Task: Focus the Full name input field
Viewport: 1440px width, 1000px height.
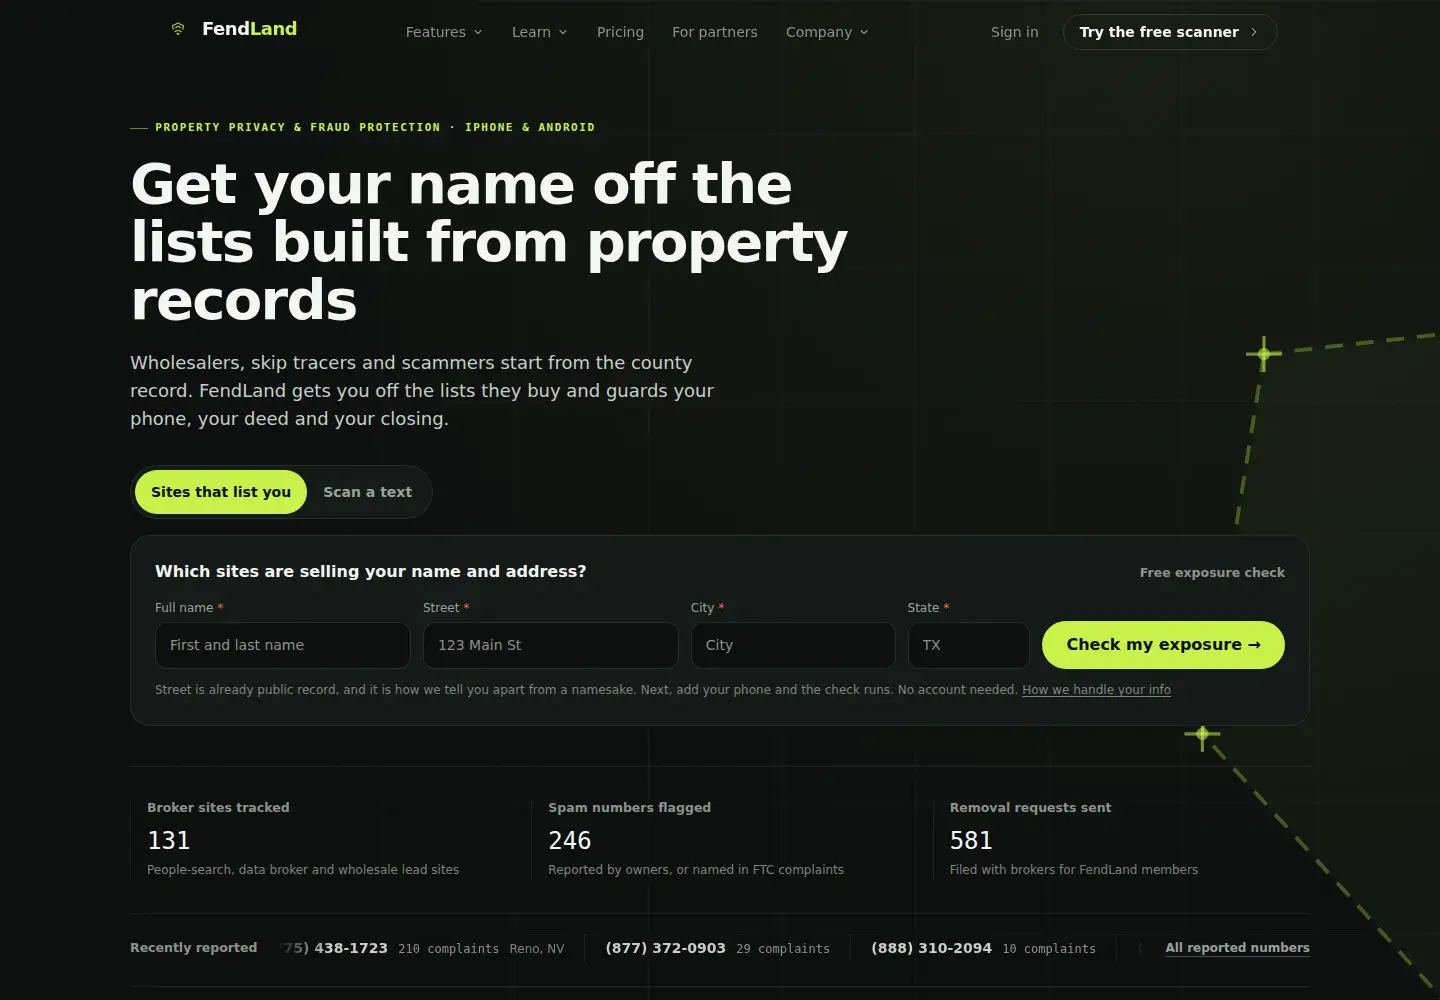Action: pyautogui.click(x=283, y=645)
